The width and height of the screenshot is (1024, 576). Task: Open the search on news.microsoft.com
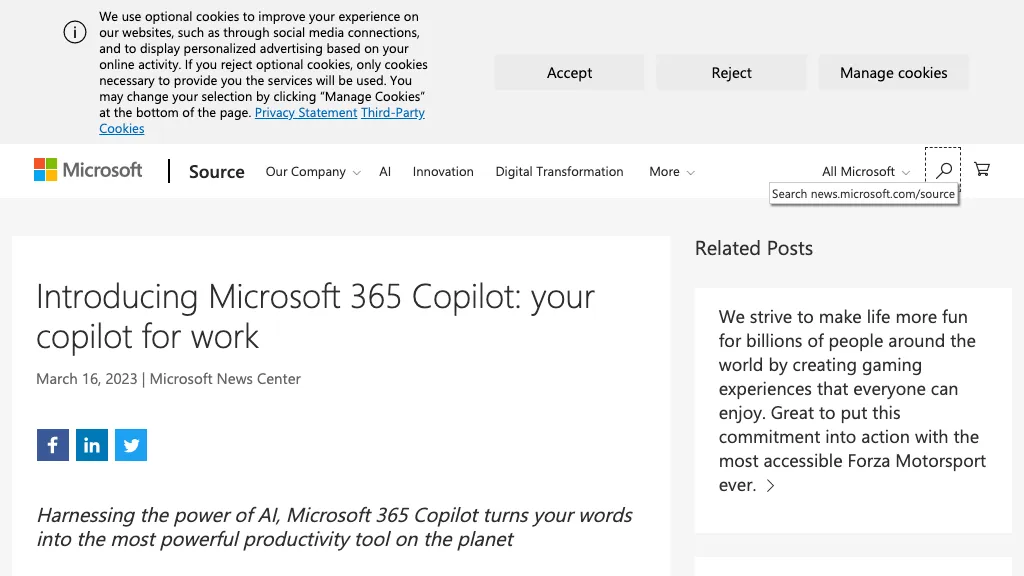pos(943,170)
